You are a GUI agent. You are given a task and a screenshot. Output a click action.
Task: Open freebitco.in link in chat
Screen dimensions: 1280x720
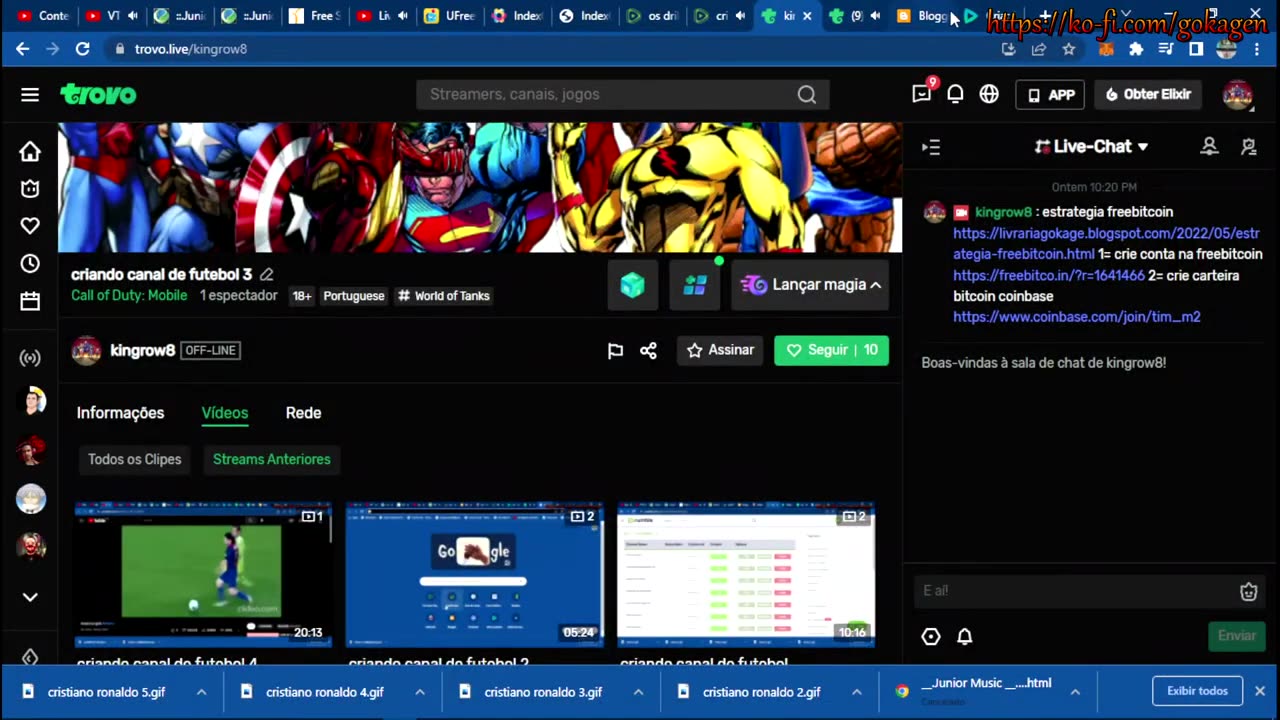pyautogui.click(x=1048, y=275)
